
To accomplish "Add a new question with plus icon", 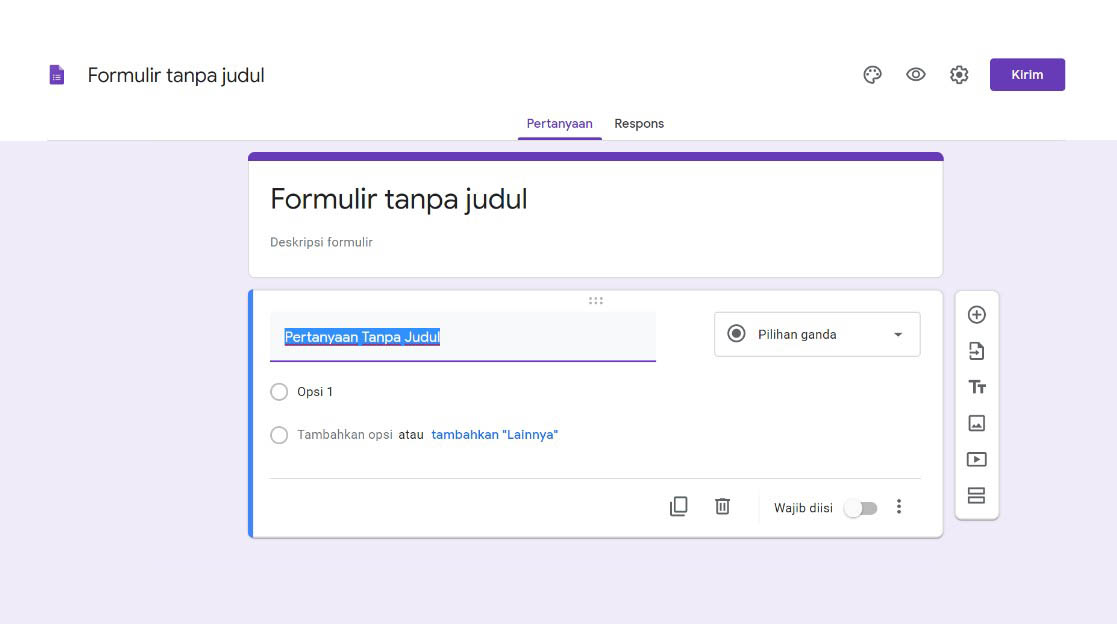I will point(977,315).
